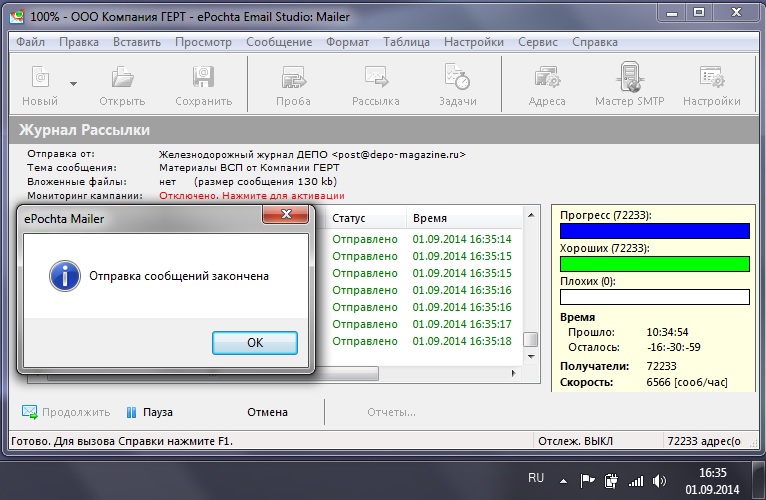
Task: Open the Адреса address book icon
Action: (547, 77)
